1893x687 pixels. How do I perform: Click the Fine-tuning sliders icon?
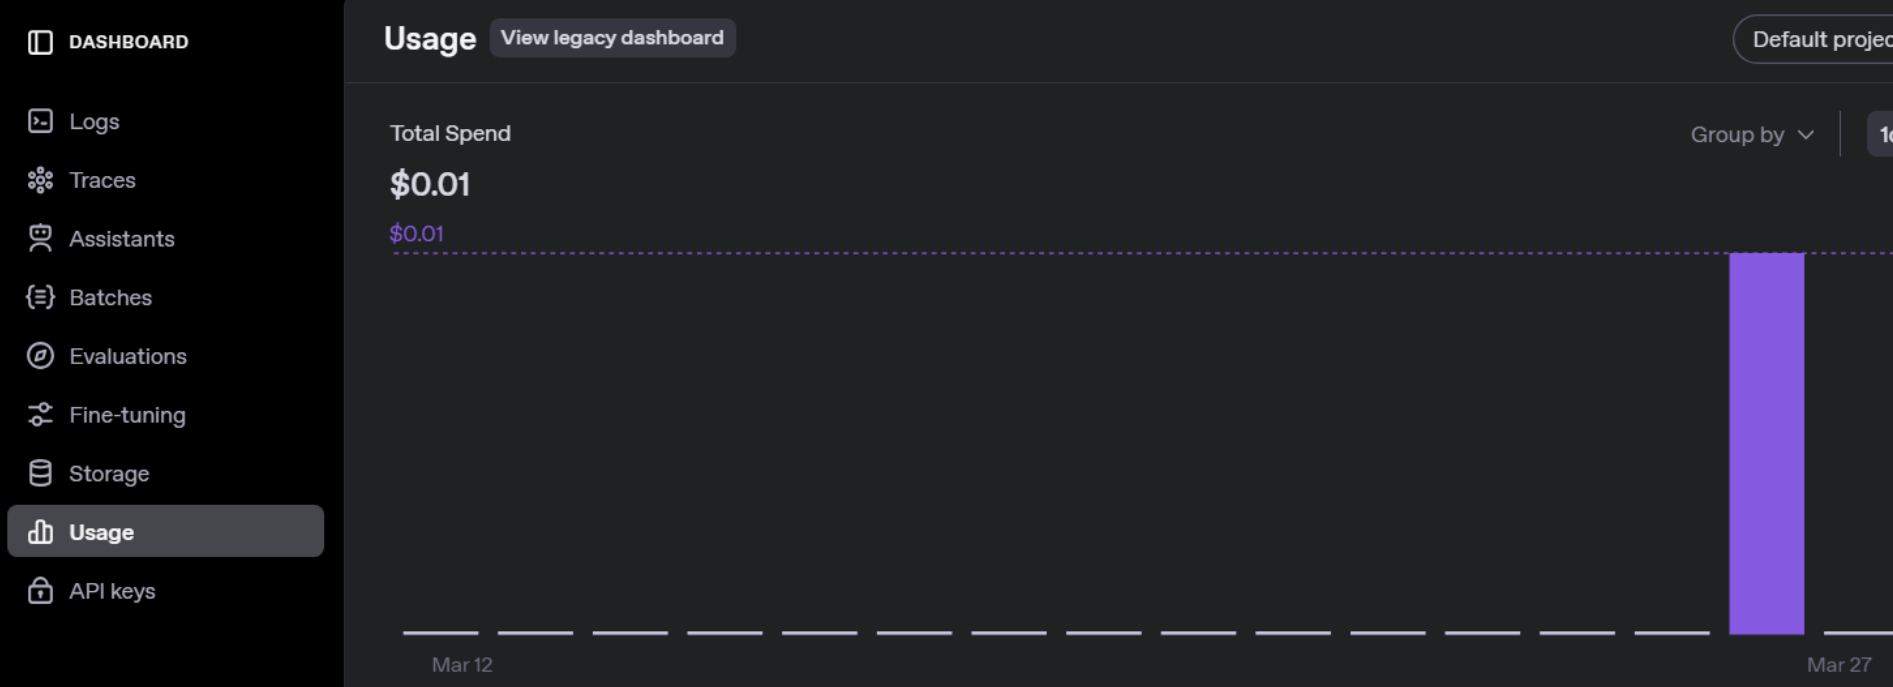click(x=40, y=414)
